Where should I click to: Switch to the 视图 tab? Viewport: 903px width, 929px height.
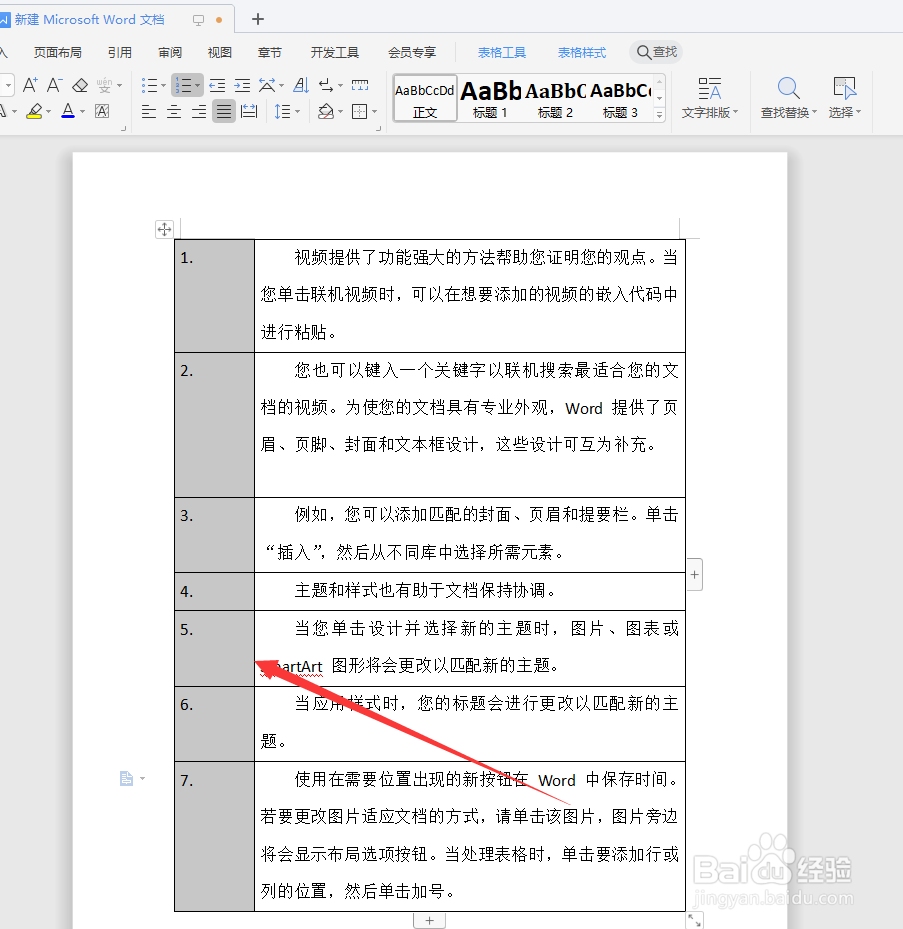coord(219,53)
